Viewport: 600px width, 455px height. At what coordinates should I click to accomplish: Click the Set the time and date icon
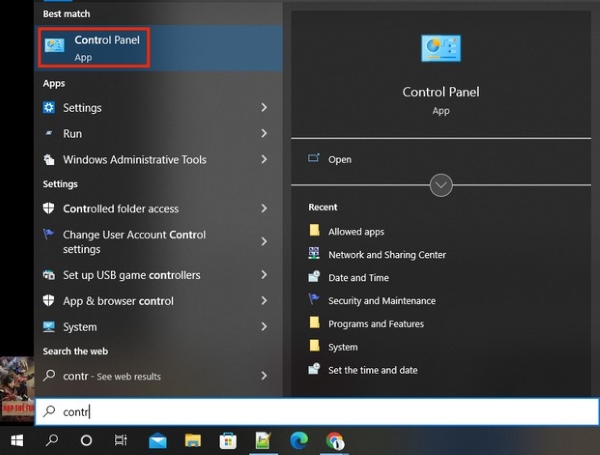tap(314, 369)
